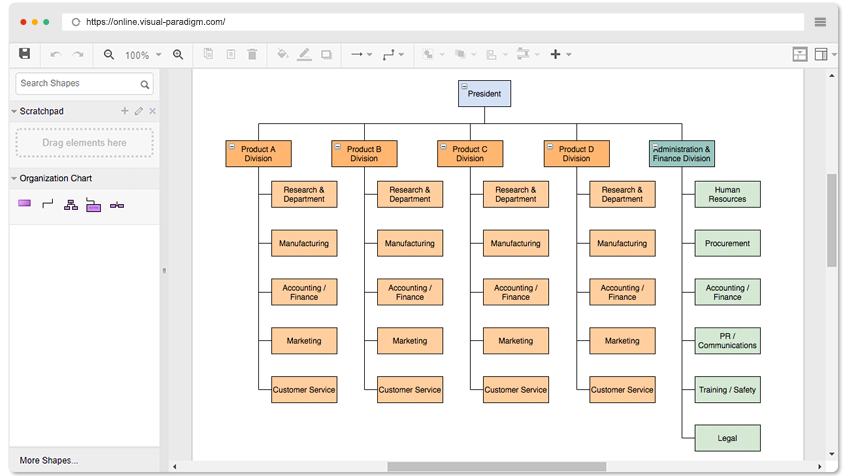Open the 100% zoom level dropdown

pyautogui.click(x=143, y=55)
